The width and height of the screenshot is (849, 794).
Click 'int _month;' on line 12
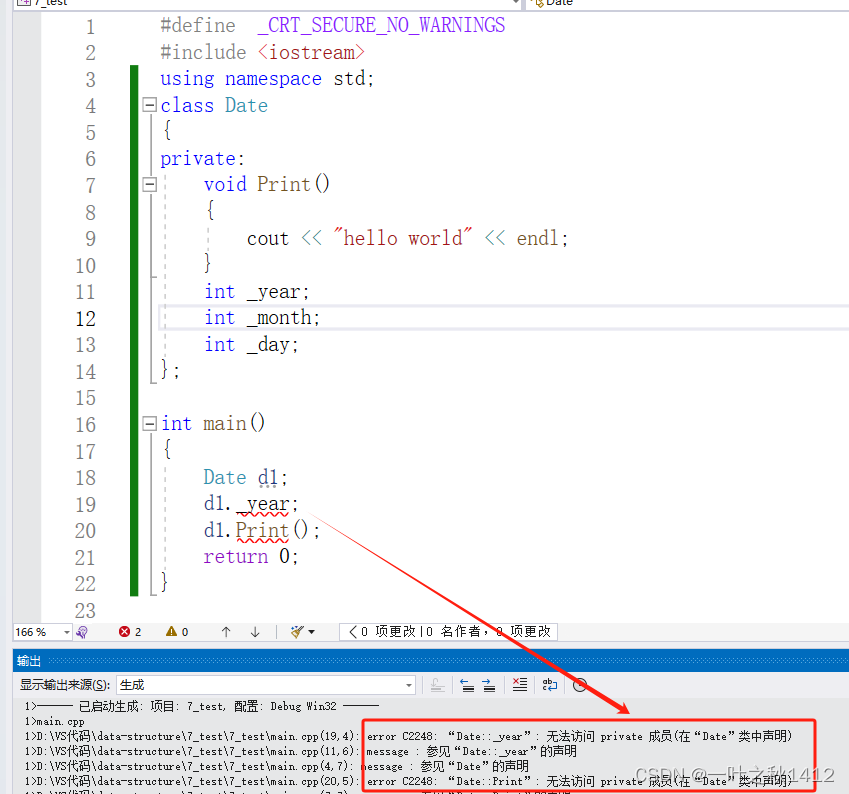pos(262,317)
